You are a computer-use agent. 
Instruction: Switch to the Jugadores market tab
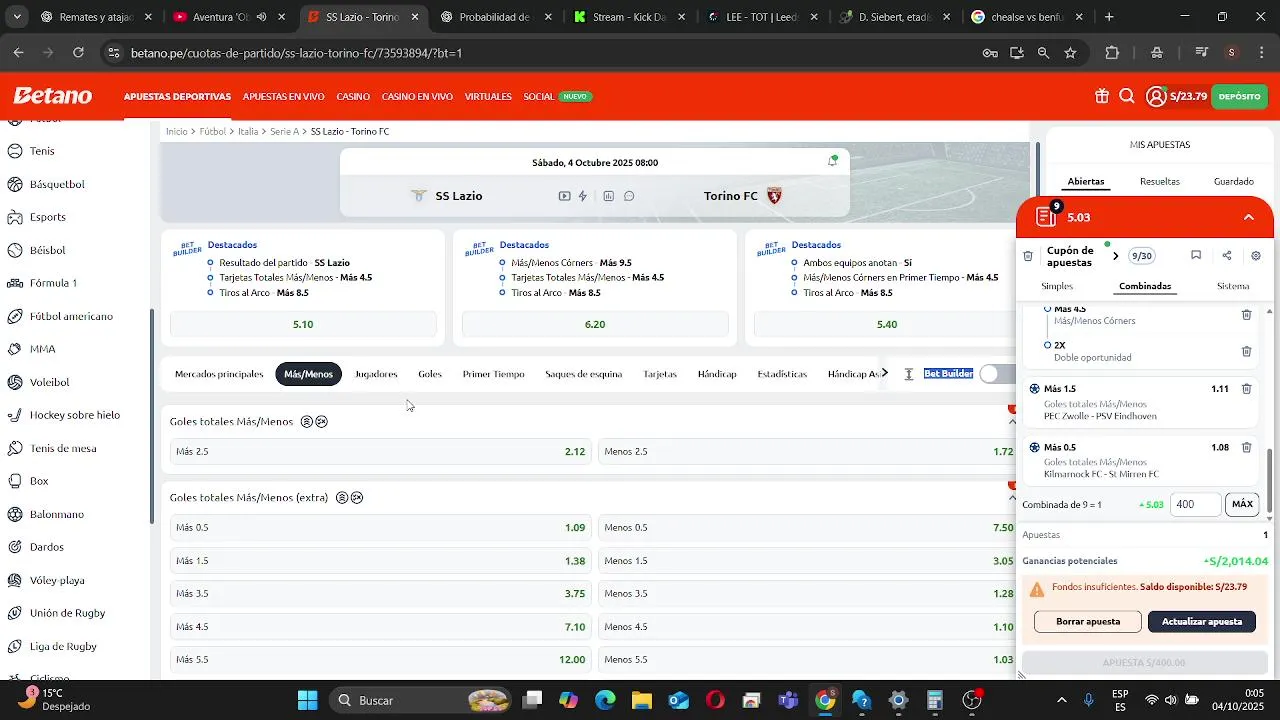pos(376,374)
